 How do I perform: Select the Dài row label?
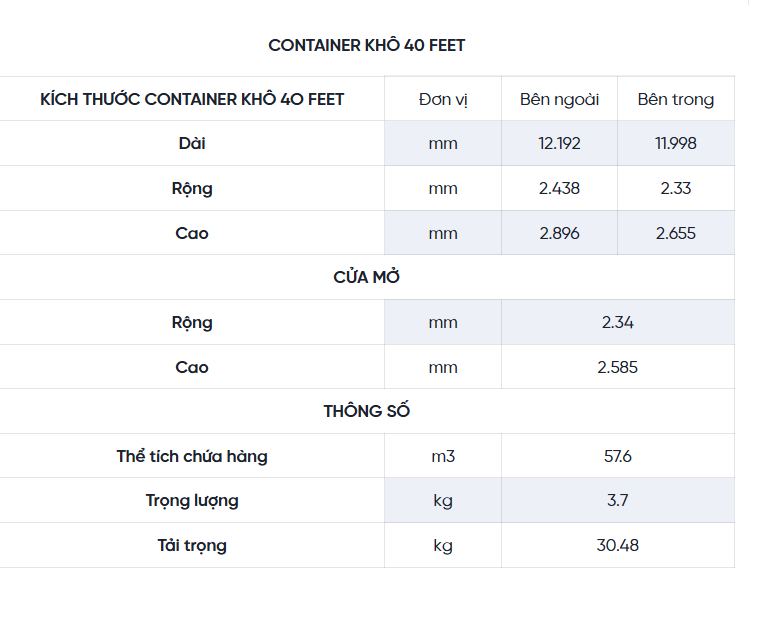[192, 143]
